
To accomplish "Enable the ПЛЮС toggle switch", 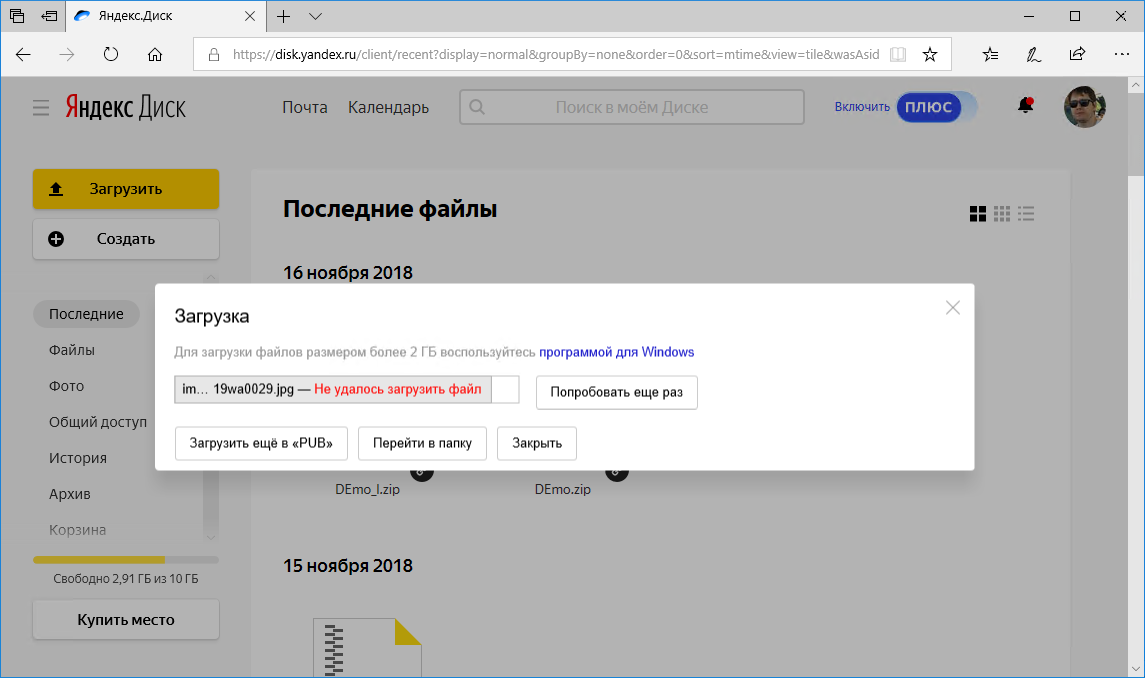I will (x=936, y=107).
